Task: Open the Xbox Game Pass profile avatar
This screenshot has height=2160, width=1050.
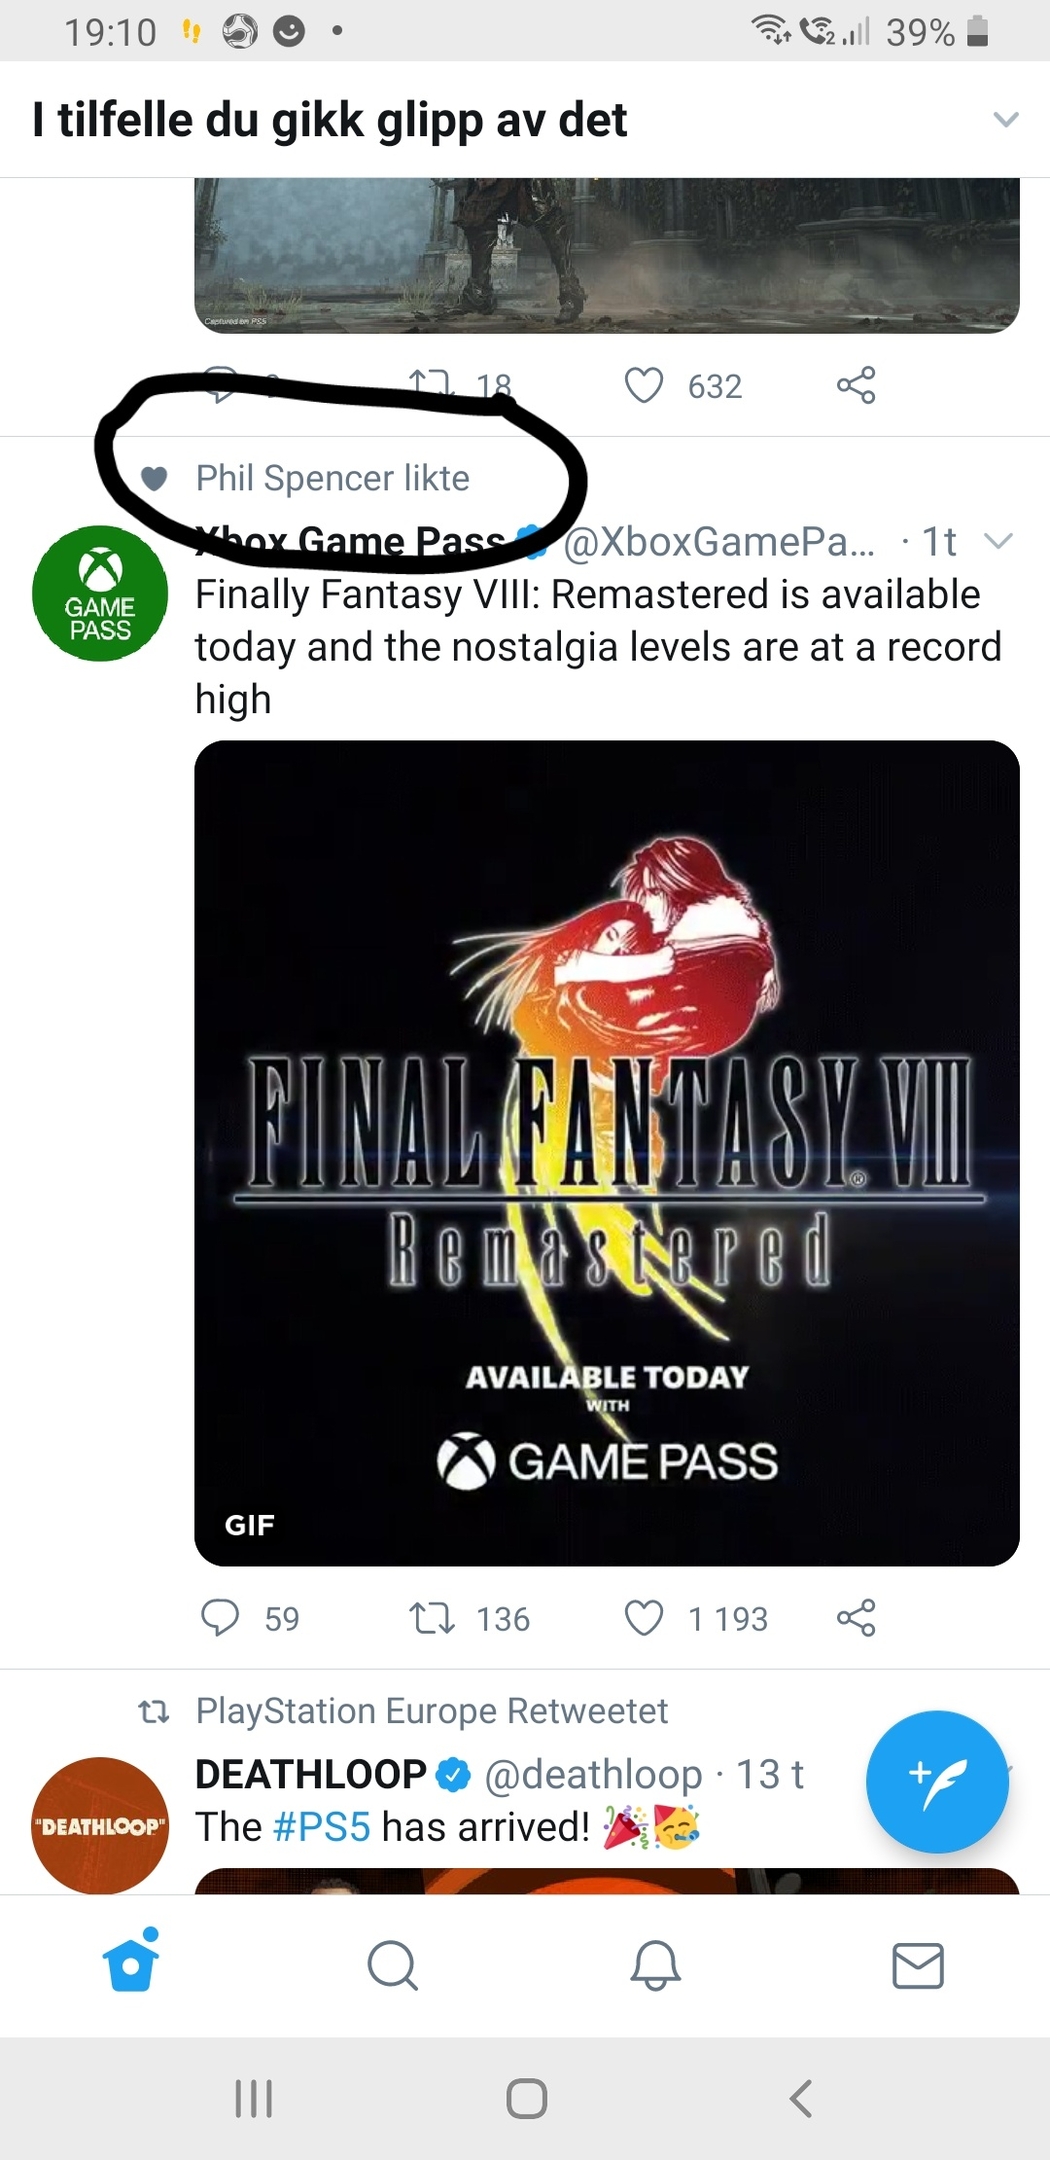Action: point(100,593)
